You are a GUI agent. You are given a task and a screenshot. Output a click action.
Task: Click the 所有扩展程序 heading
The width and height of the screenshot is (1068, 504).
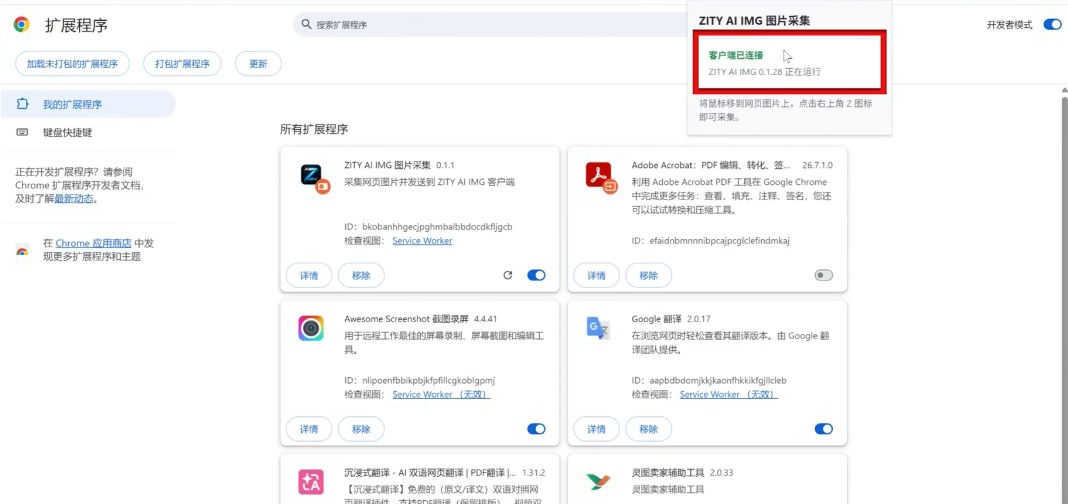314,129
